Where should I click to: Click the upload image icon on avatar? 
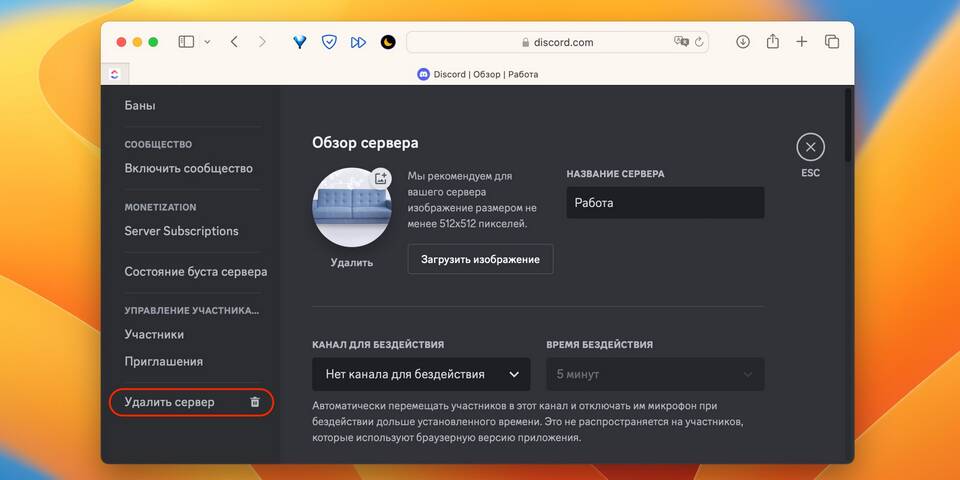tap(381, 178)
